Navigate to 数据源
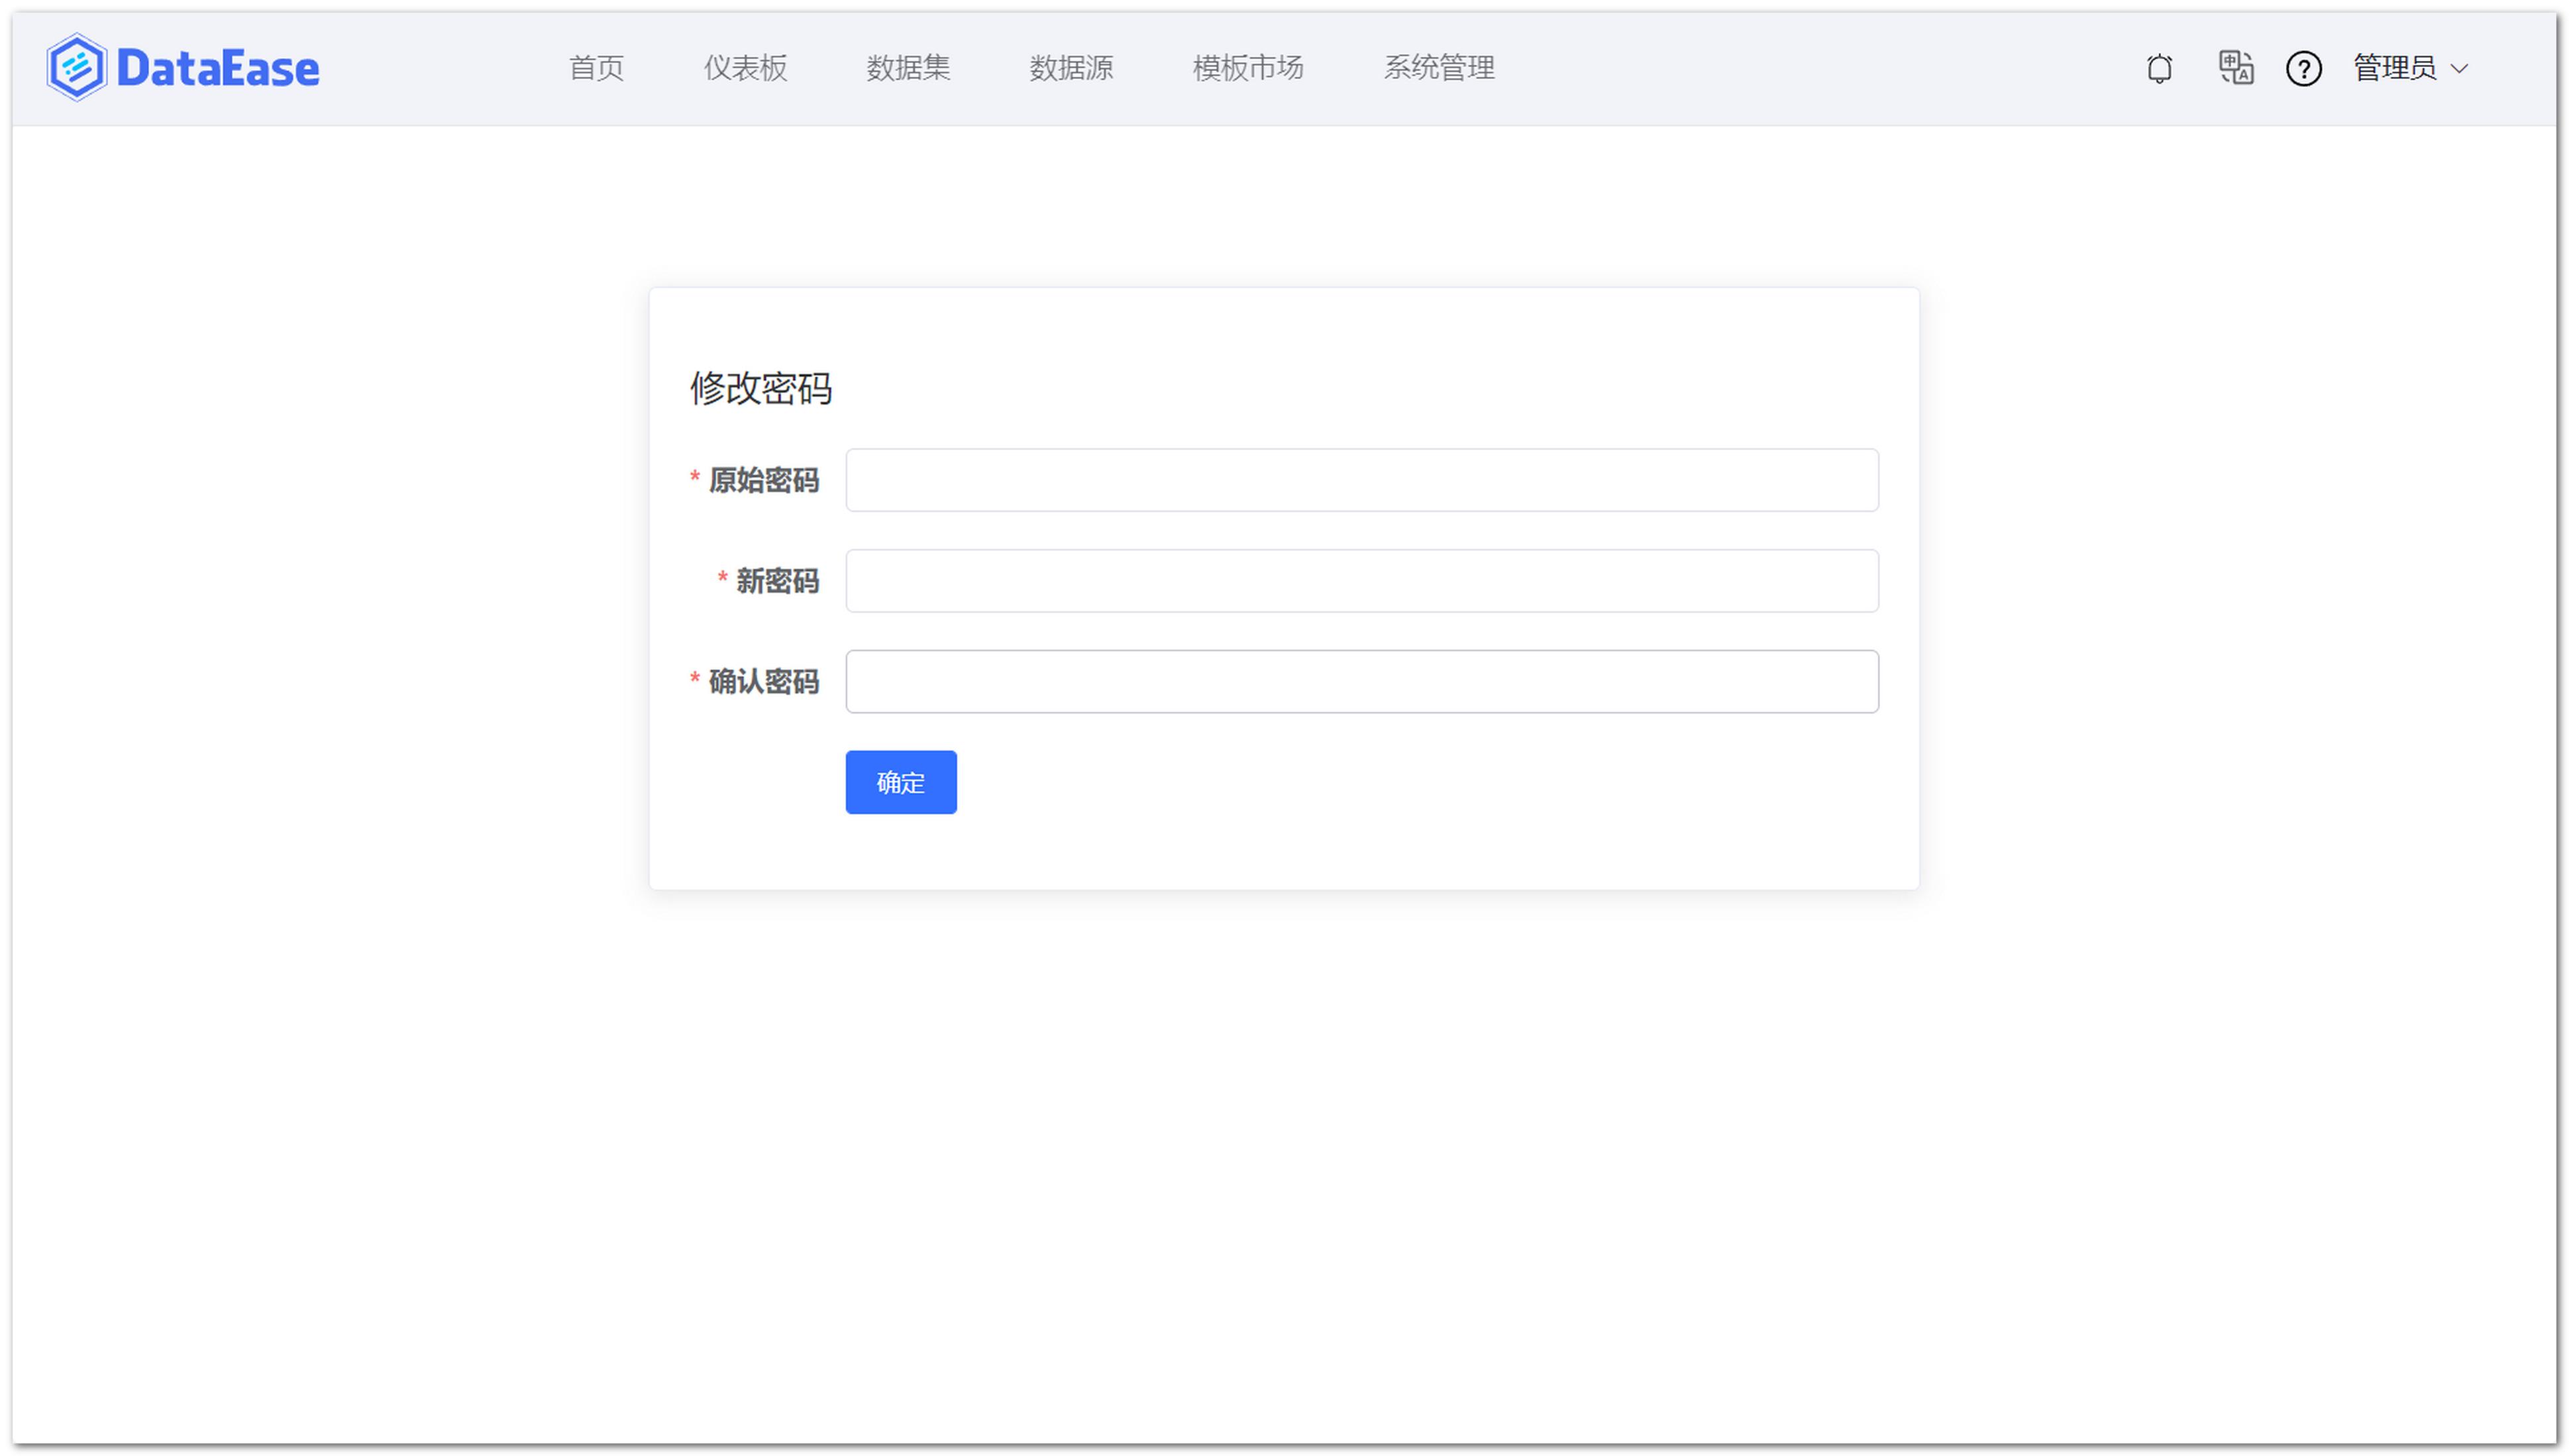This screenshot has height=1456, width=2569. (x=1071, y=68)
